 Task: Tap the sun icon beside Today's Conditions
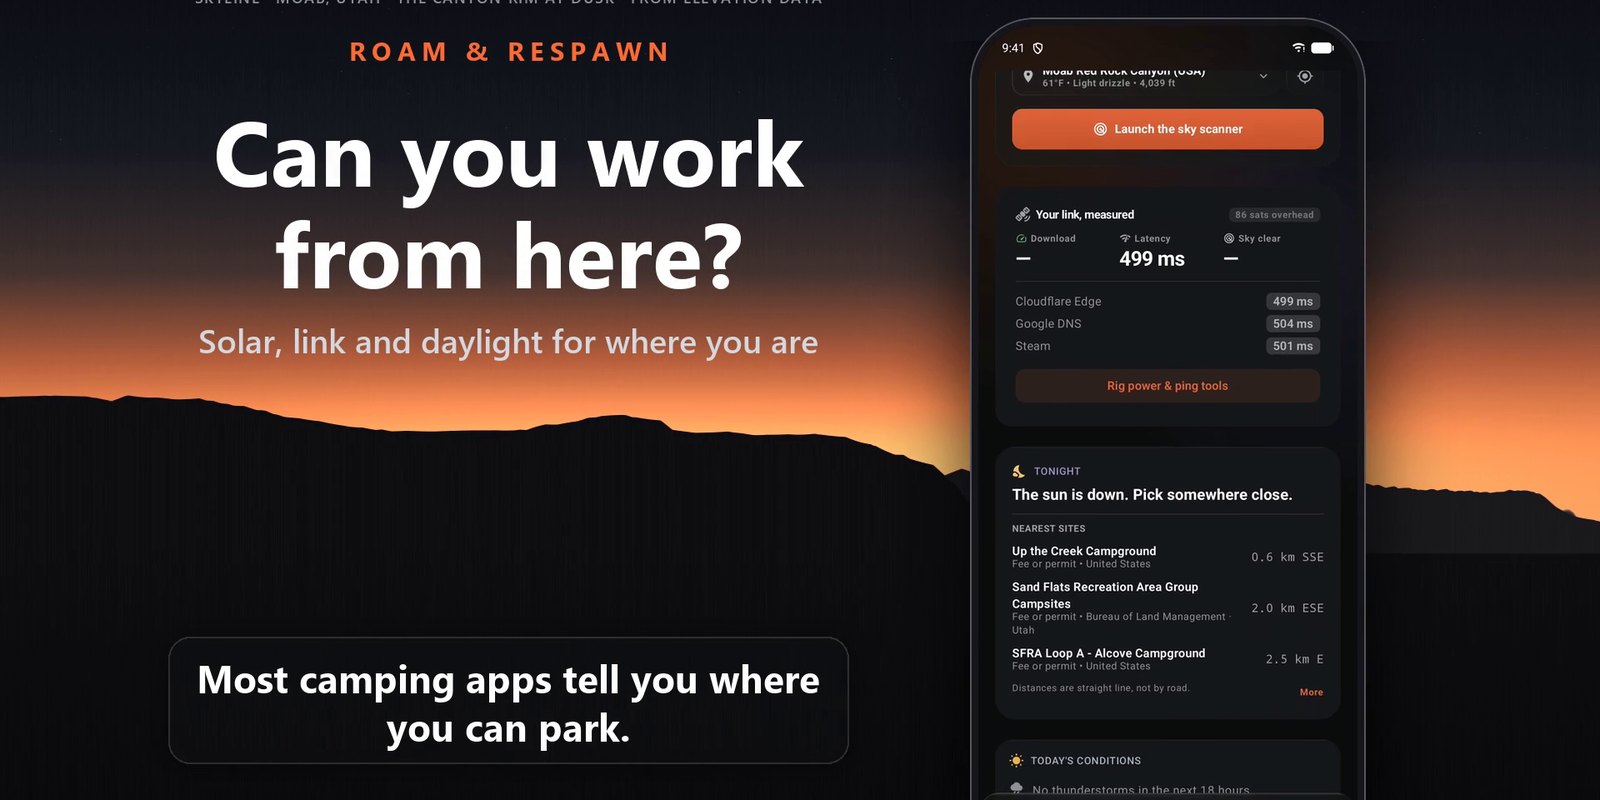tap(1017, 761)
